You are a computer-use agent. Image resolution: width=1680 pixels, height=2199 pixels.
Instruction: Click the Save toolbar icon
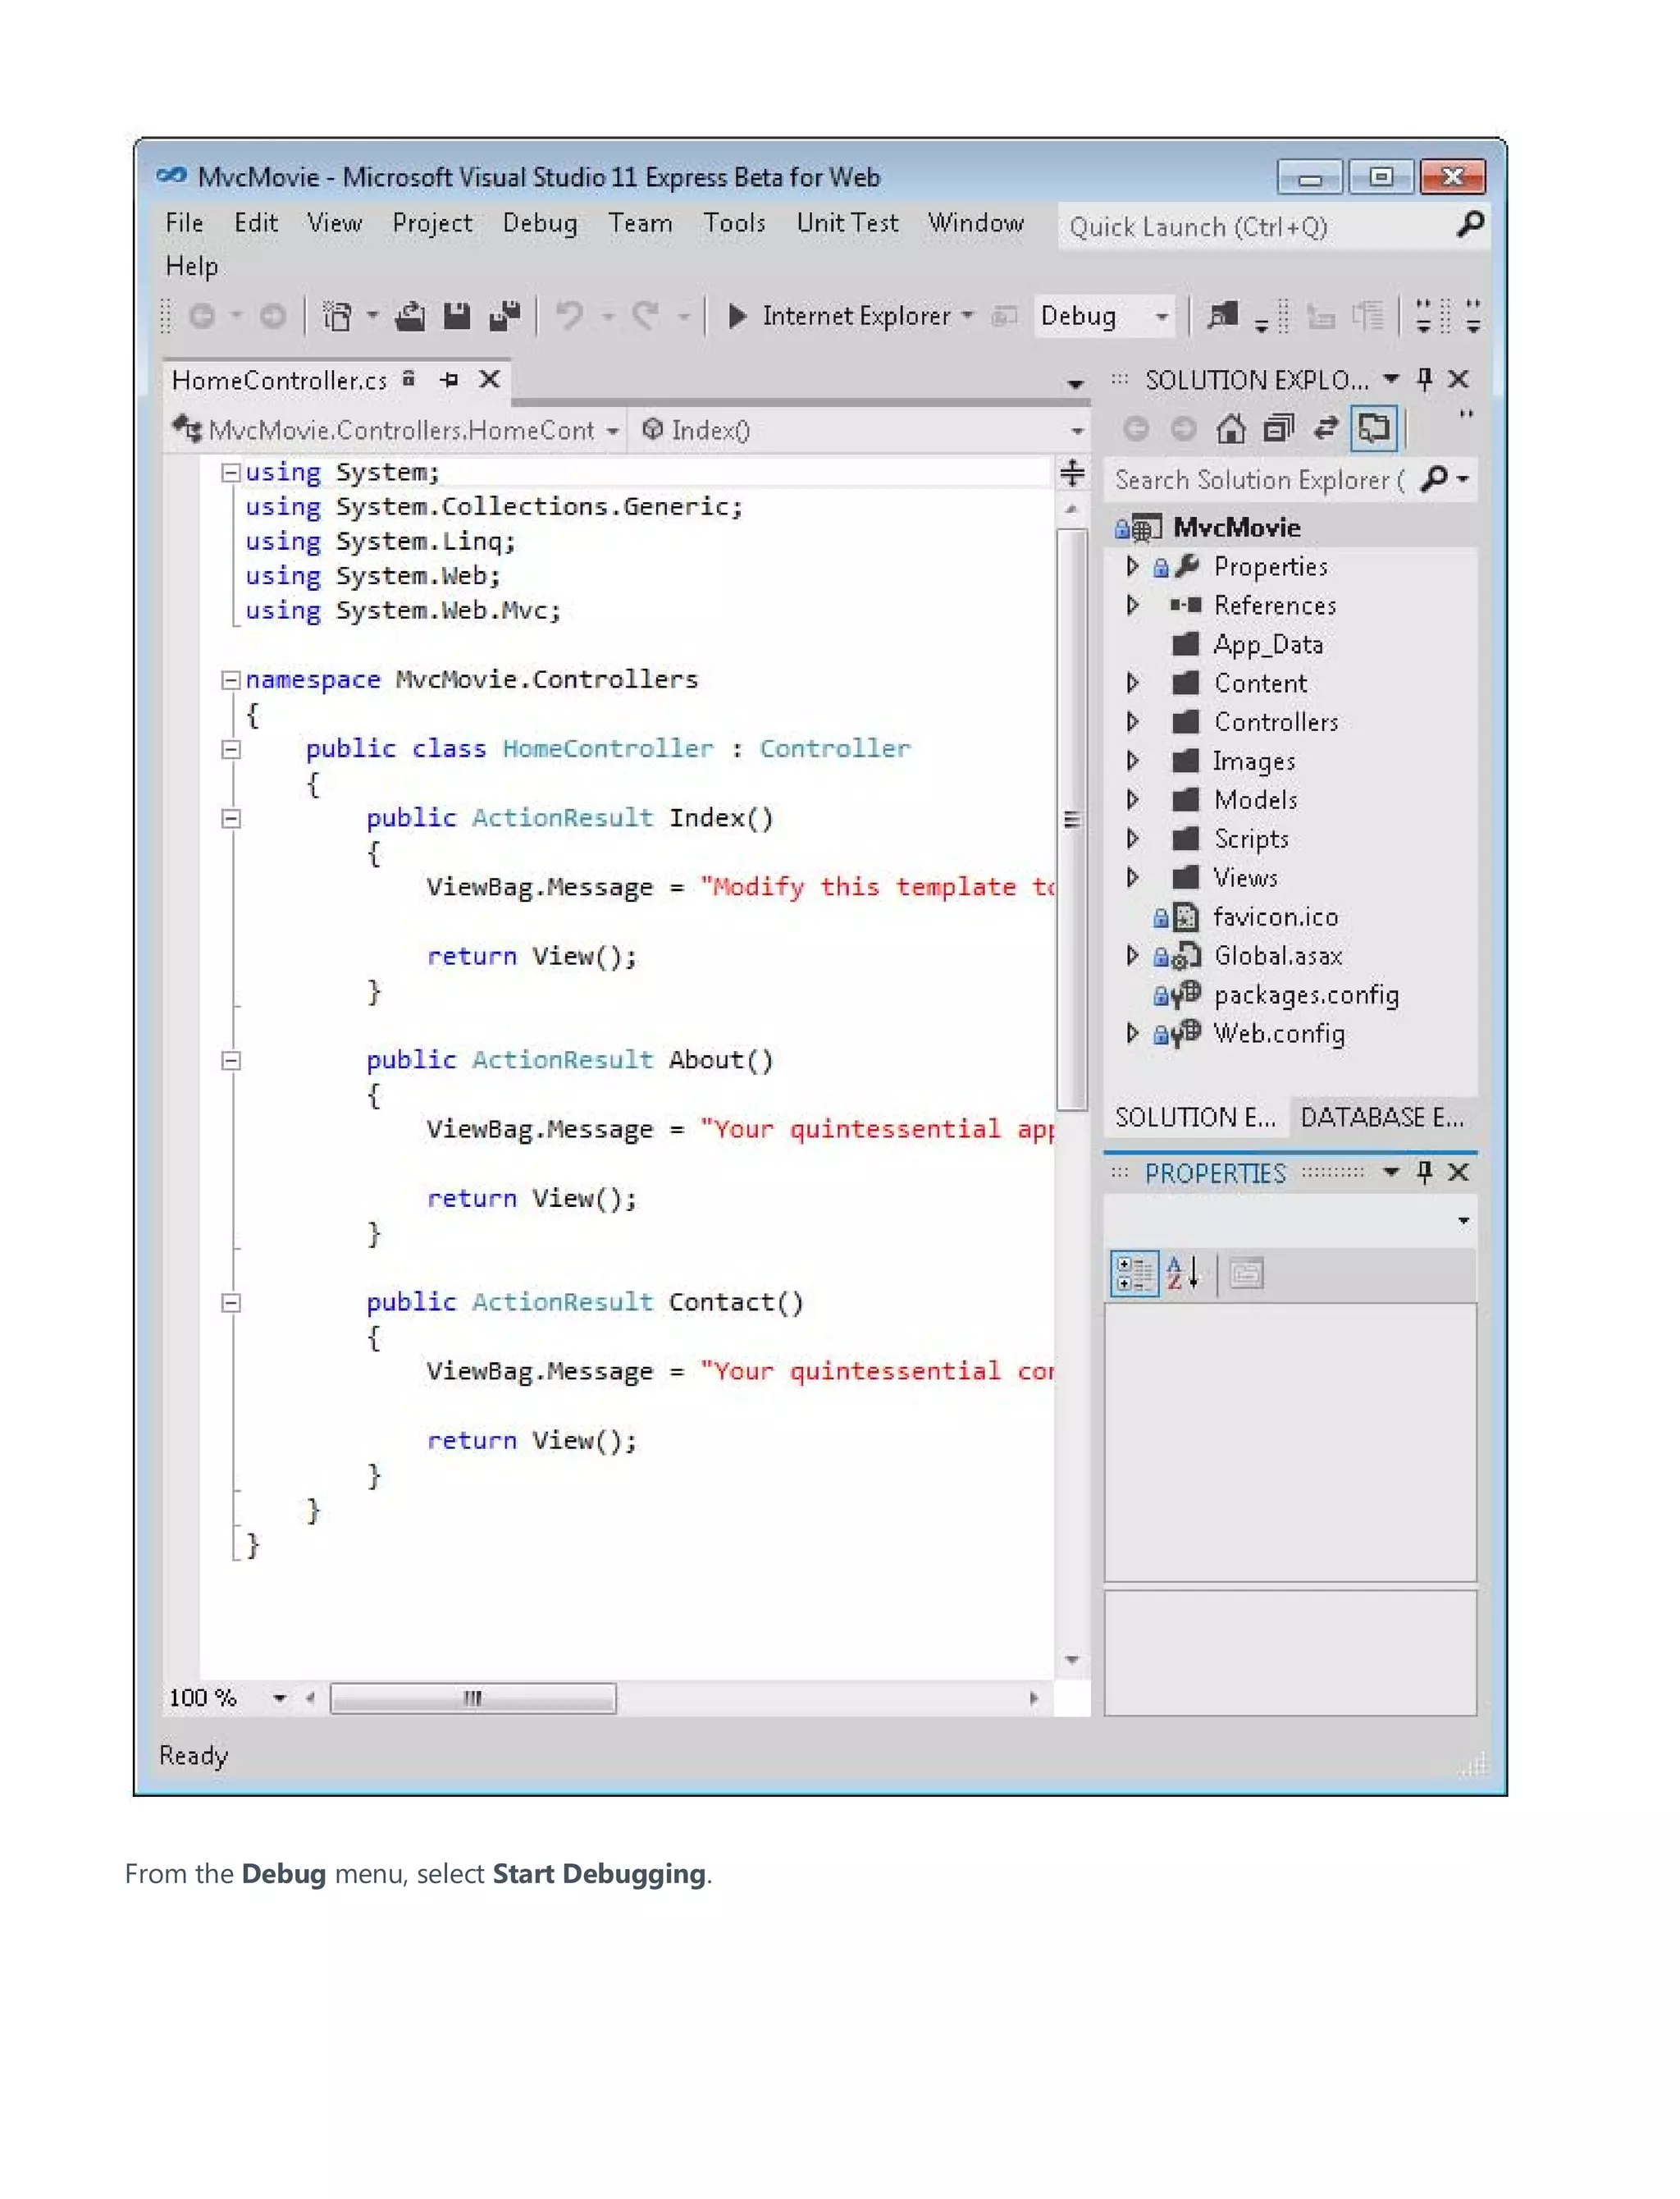pos(457,317)
